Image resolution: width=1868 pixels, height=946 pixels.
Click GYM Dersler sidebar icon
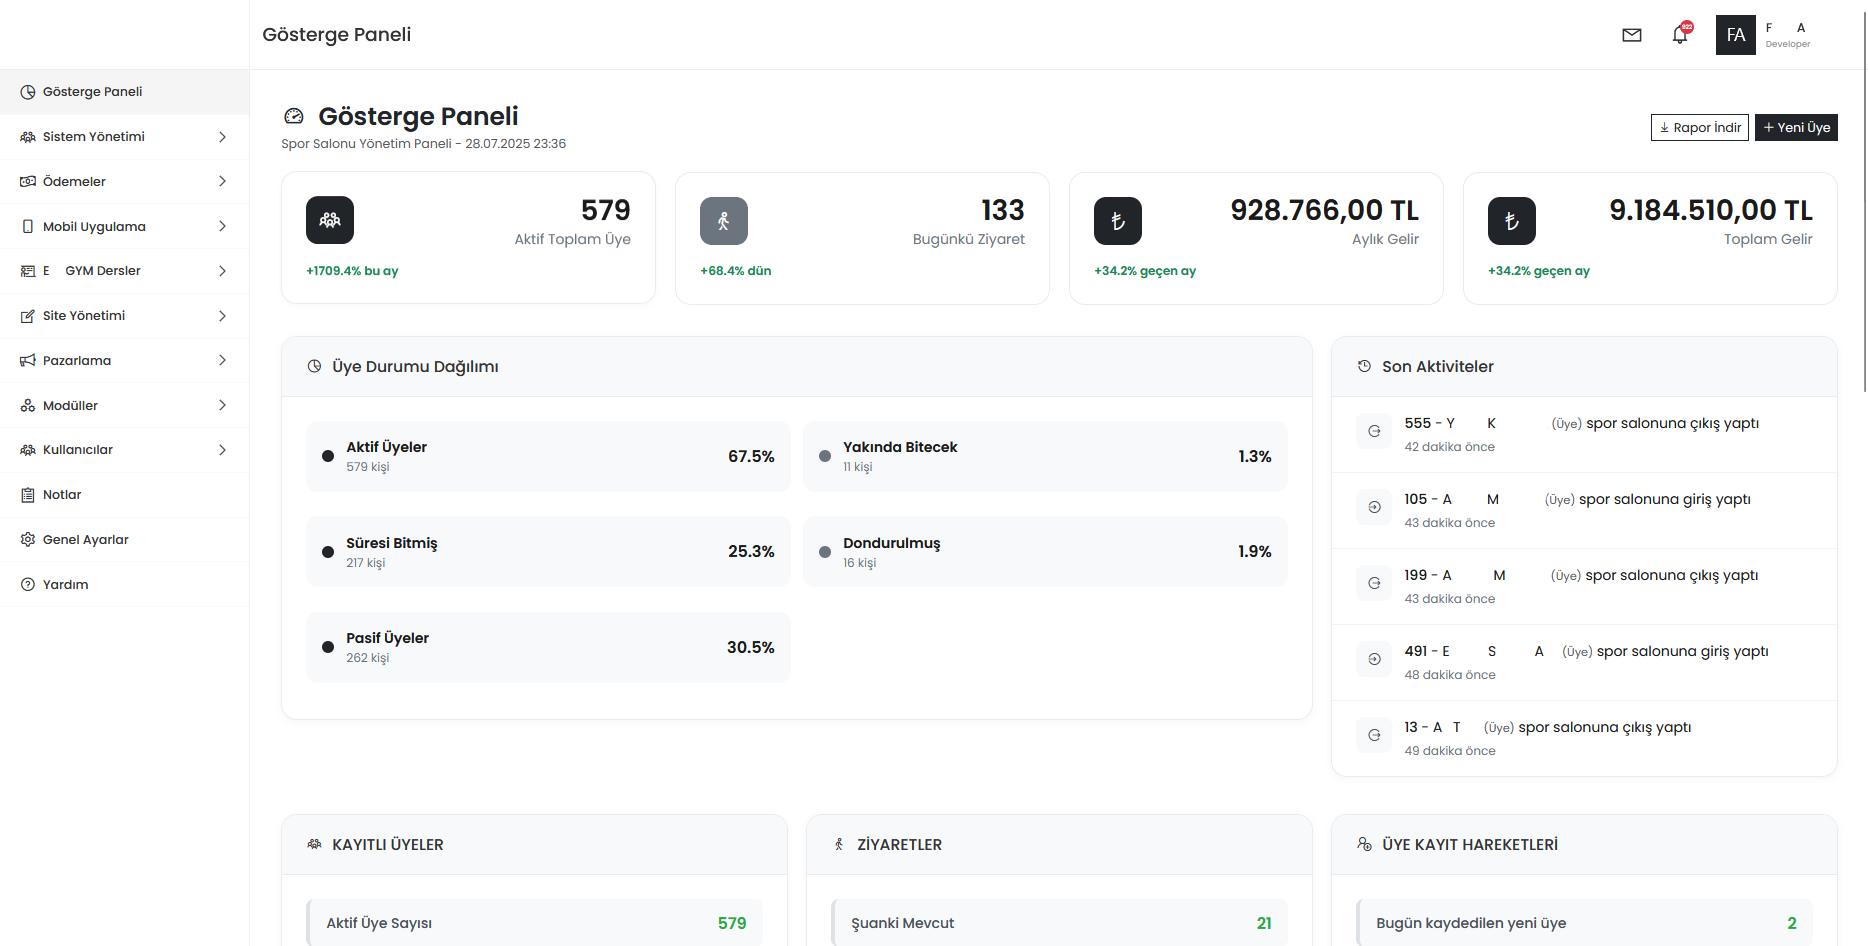28,271
